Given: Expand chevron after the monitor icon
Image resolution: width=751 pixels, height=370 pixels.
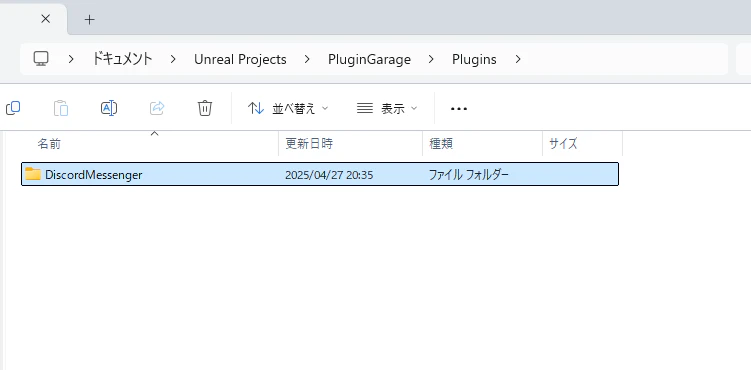Looking at the screenshot, I should click(71, 59).
